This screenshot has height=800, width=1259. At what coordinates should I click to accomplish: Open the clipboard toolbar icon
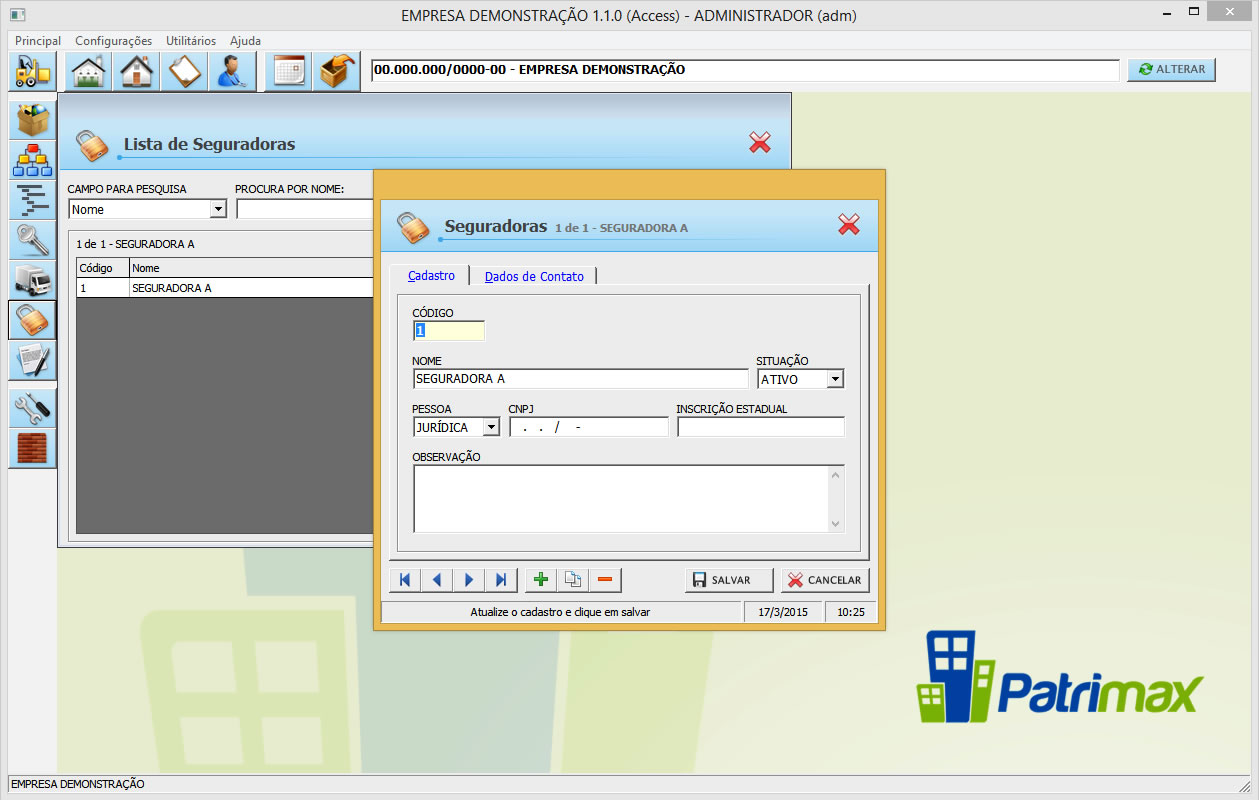184,72
